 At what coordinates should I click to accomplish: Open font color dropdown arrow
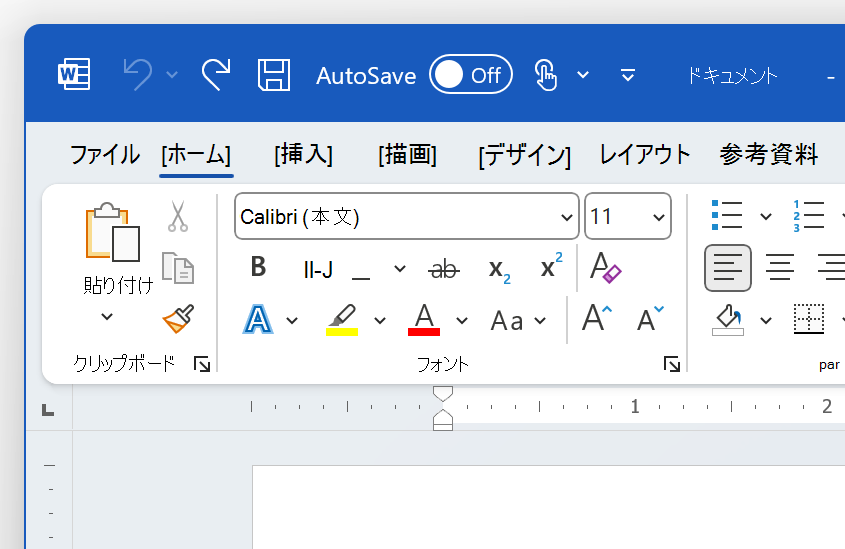pyautogui.click(x=462, y=321)
